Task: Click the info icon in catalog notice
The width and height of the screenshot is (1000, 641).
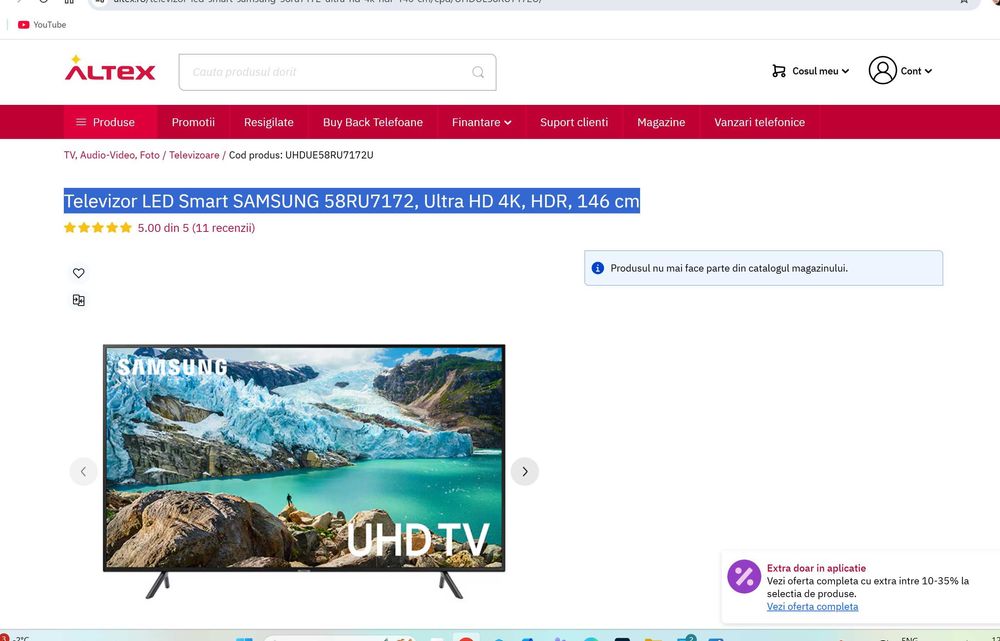Action: (x=598, y=268)
